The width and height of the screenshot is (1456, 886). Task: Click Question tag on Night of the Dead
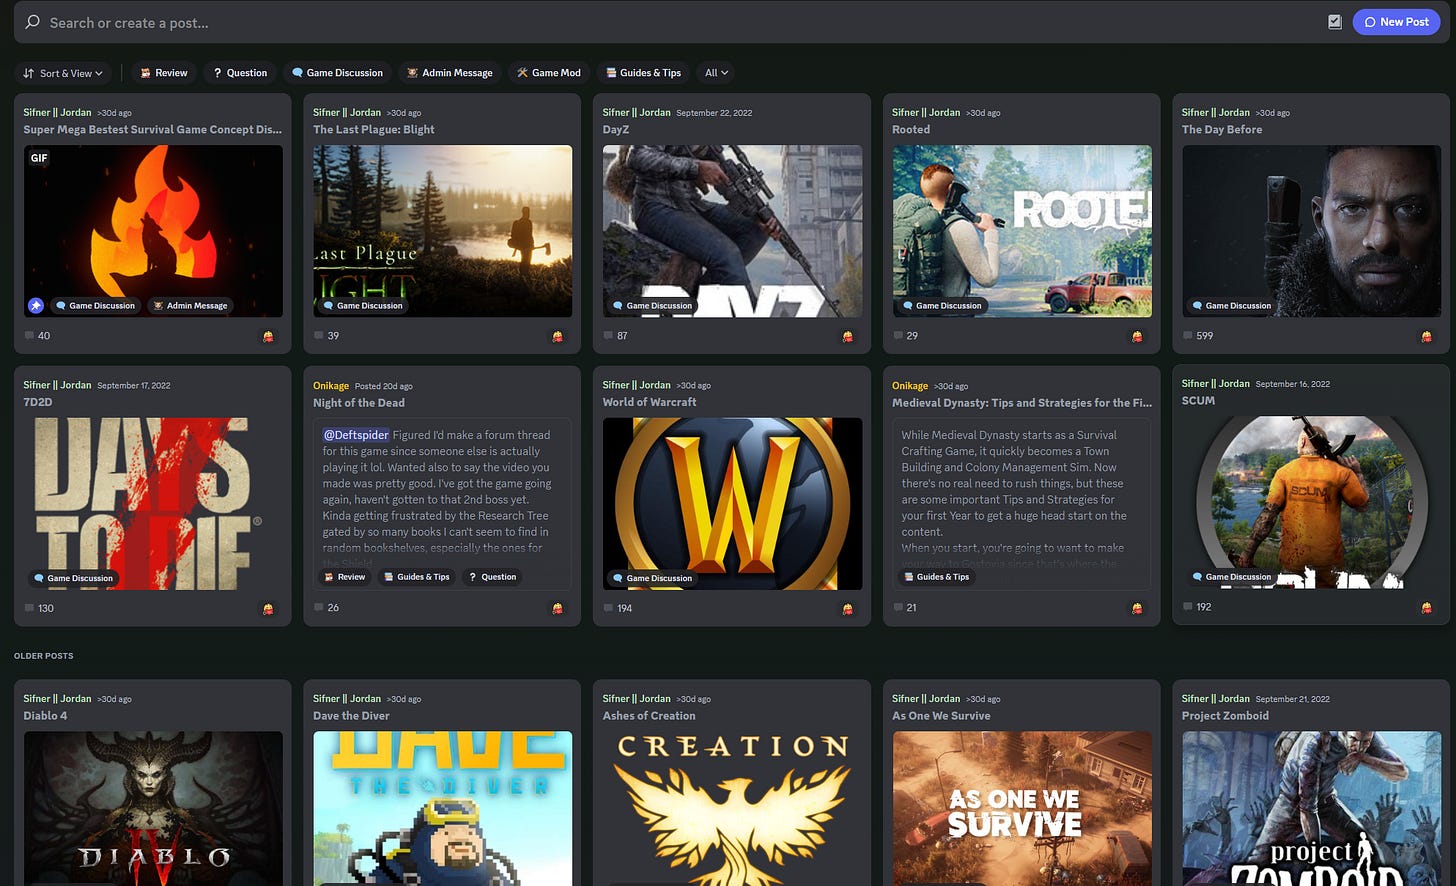point(492,577)
